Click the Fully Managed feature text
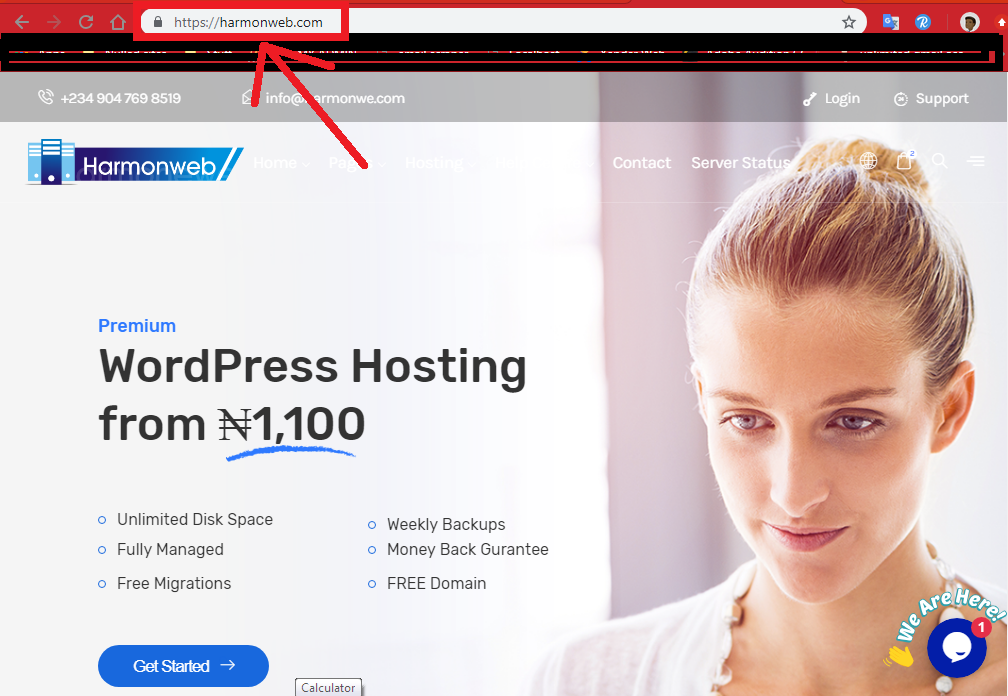Viewport: 1008px width, 696px height. click(170, 549)
